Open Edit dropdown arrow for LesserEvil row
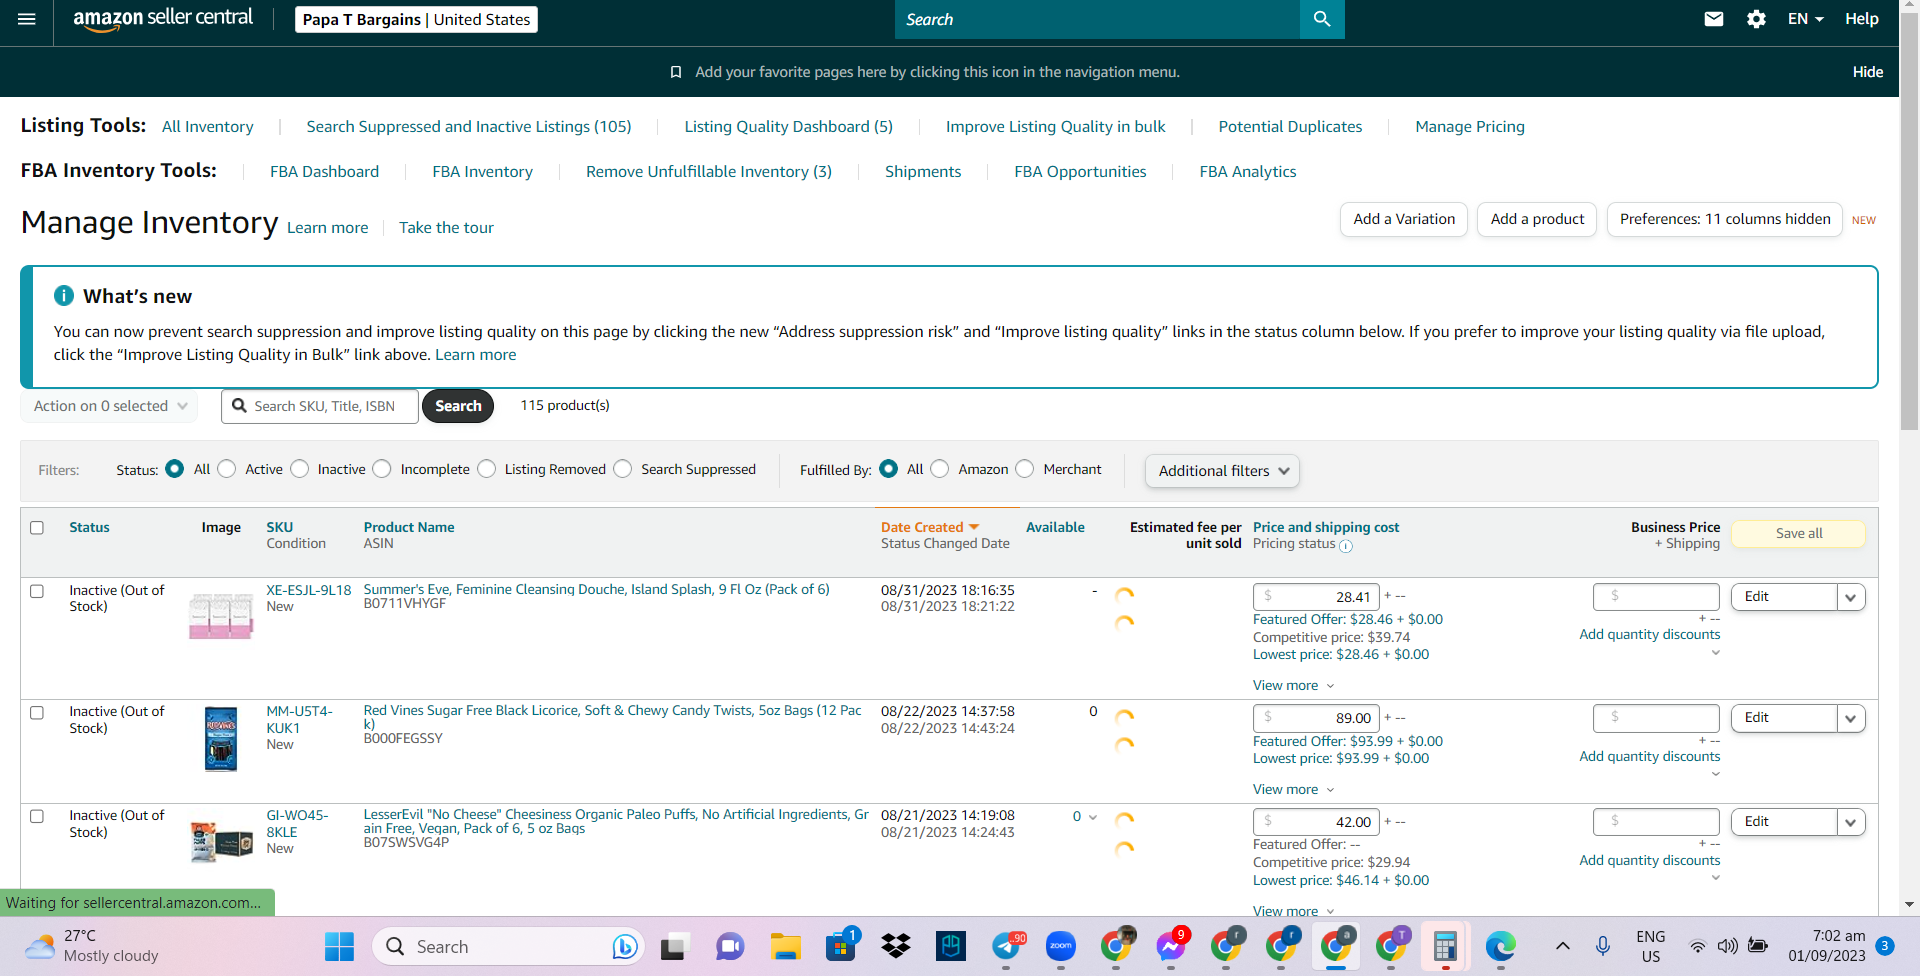The width and height of the screenshot is (1920, 976). pyautogui.click(x=1851, y=823)
